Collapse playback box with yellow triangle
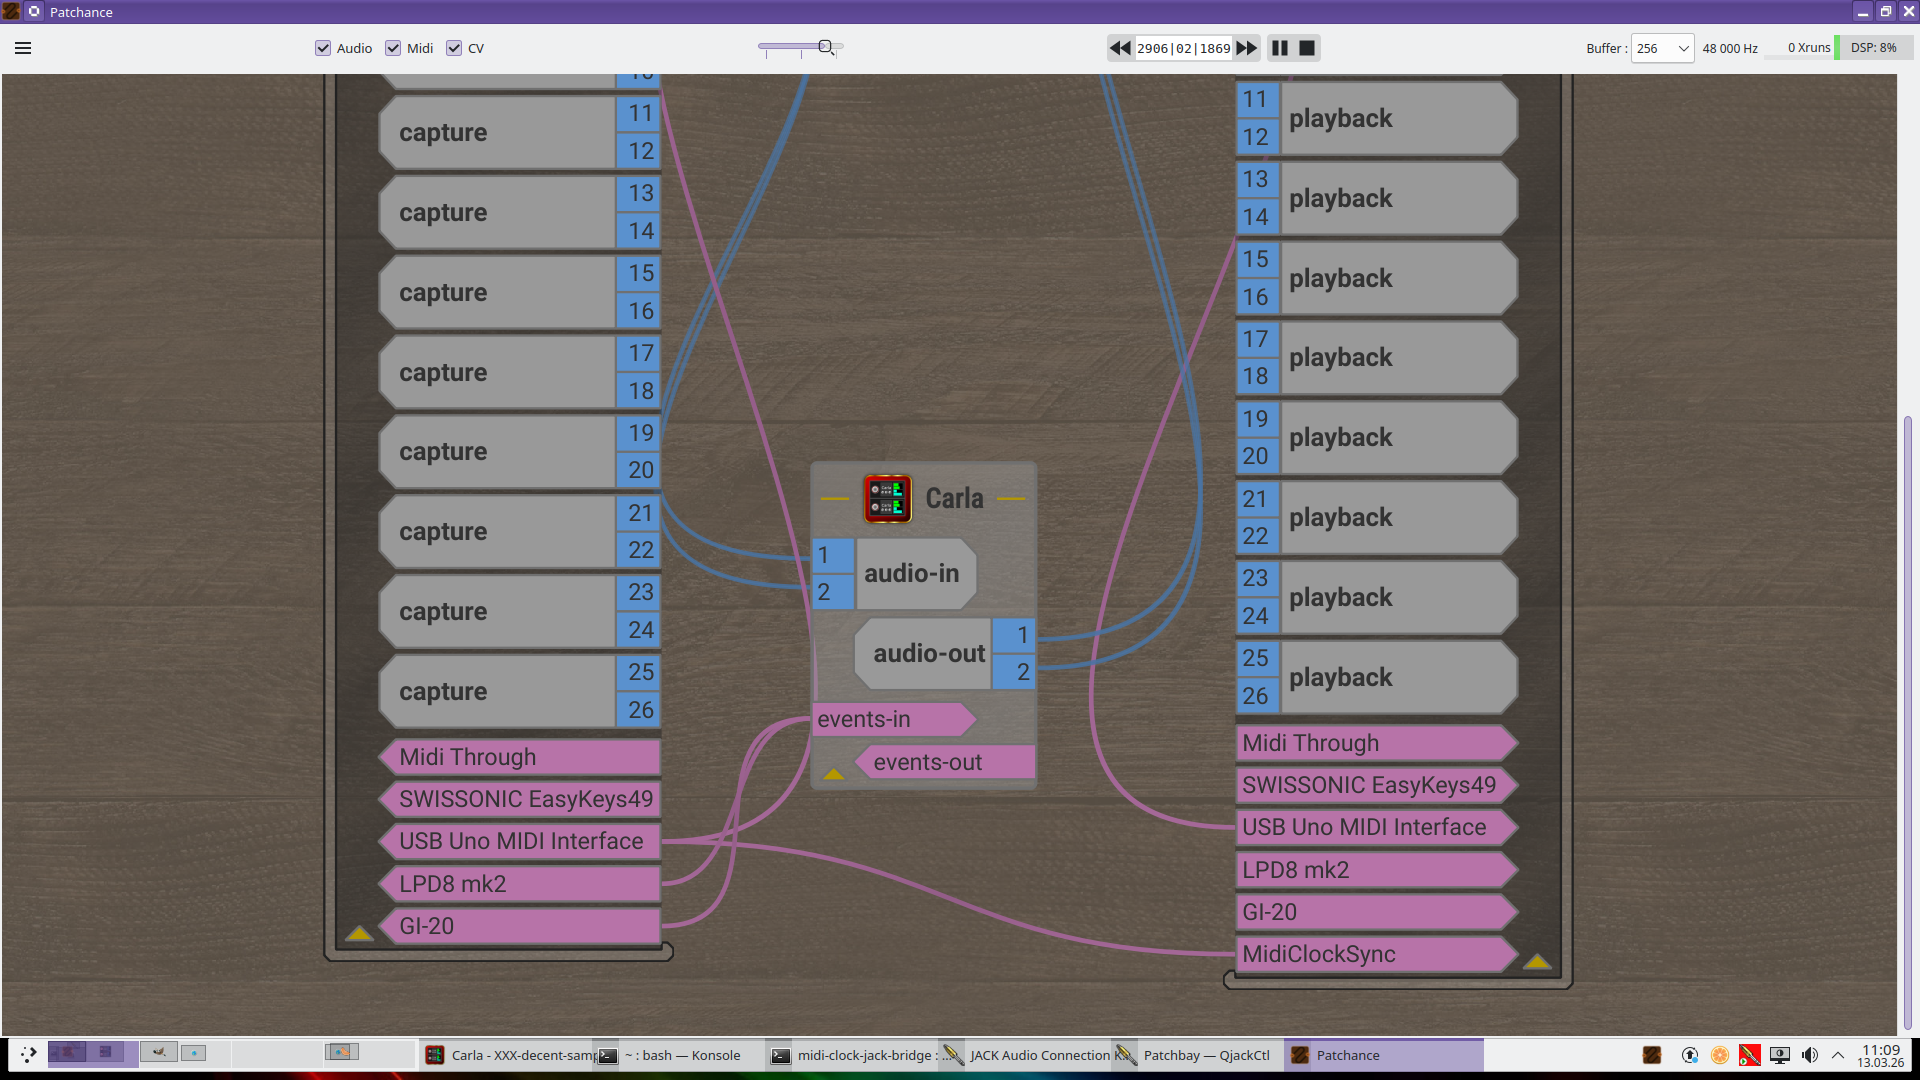The width and height of the screenshot is (1920, 1080). [x=1537, y=962]
